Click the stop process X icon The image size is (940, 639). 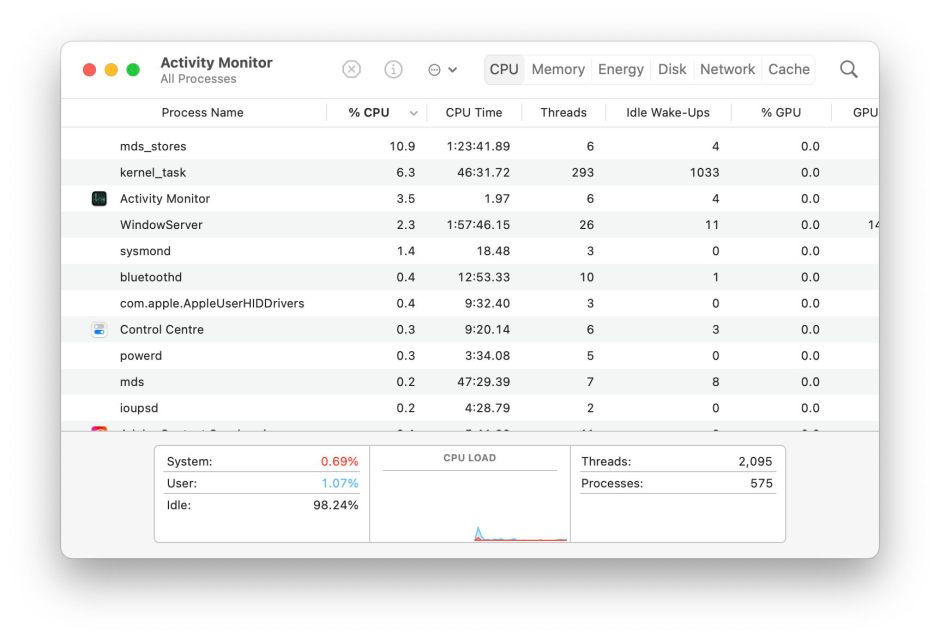(351, 69)
